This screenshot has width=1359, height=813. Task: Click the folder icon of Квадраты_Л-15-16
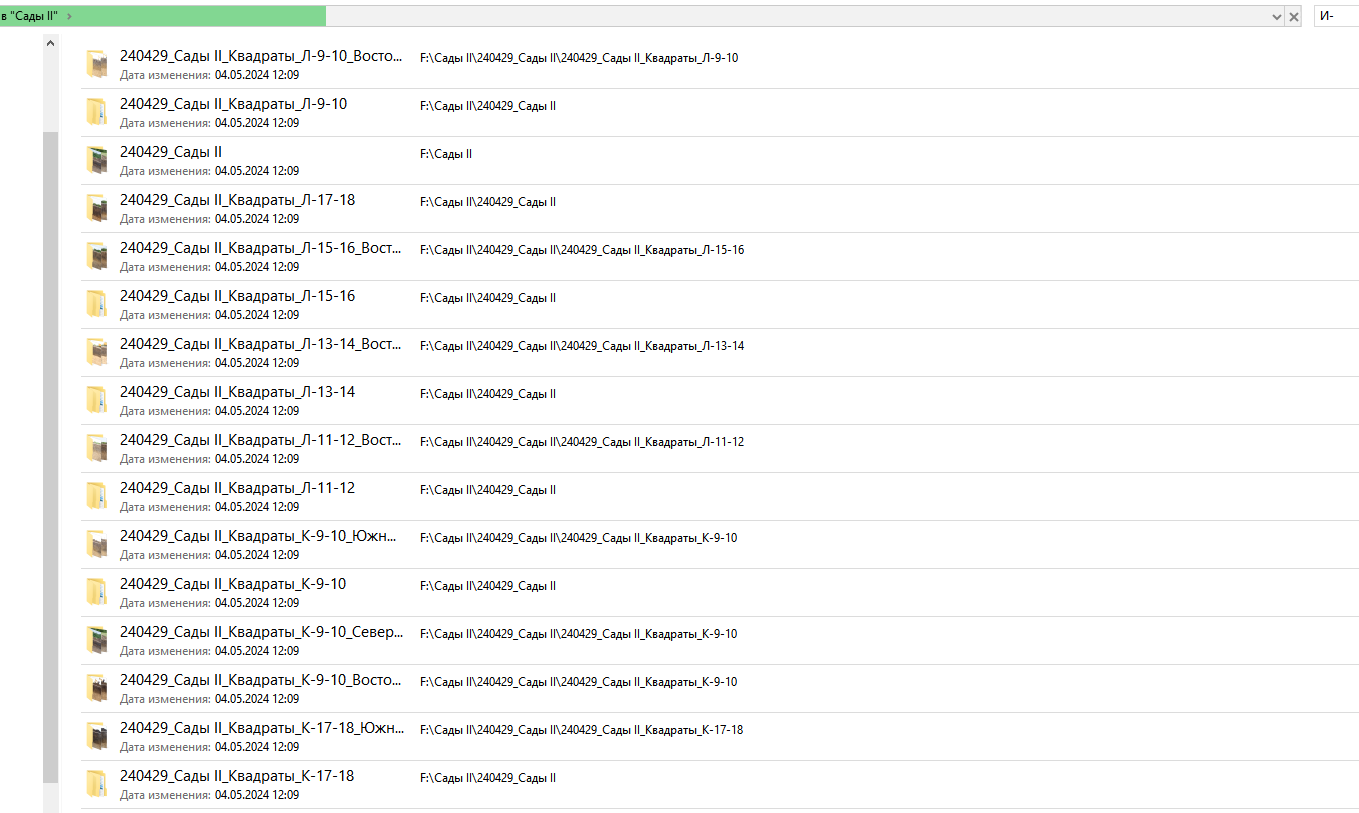96,304
